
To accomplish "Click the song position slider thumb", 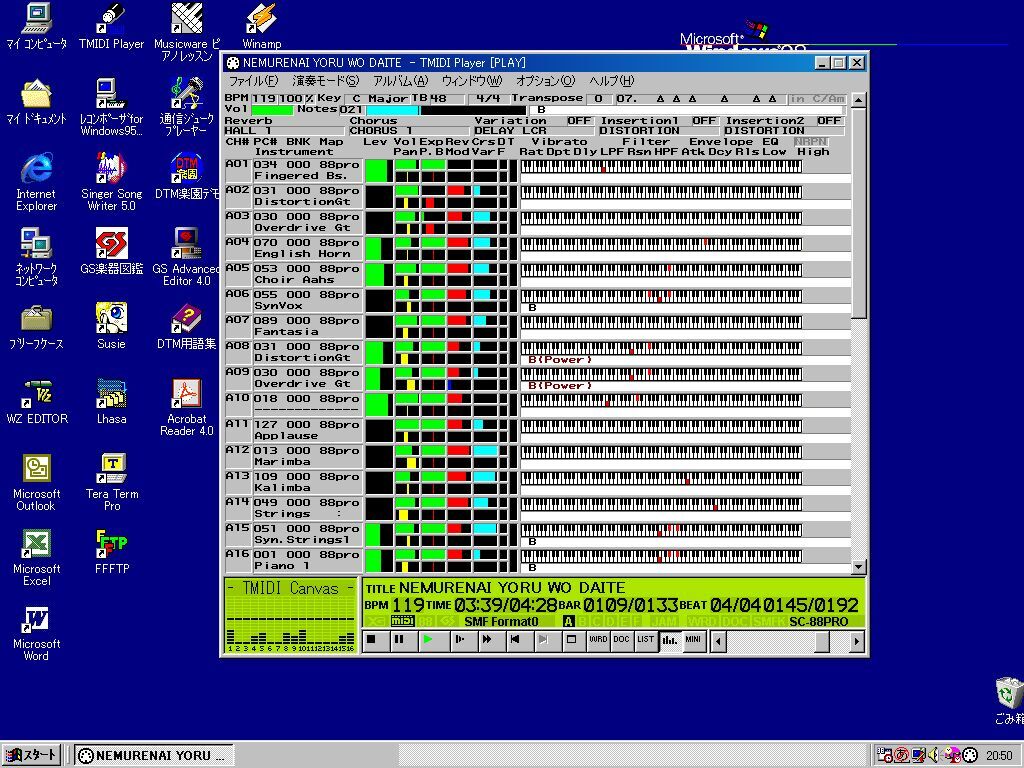I will click(x=822, y=641).
